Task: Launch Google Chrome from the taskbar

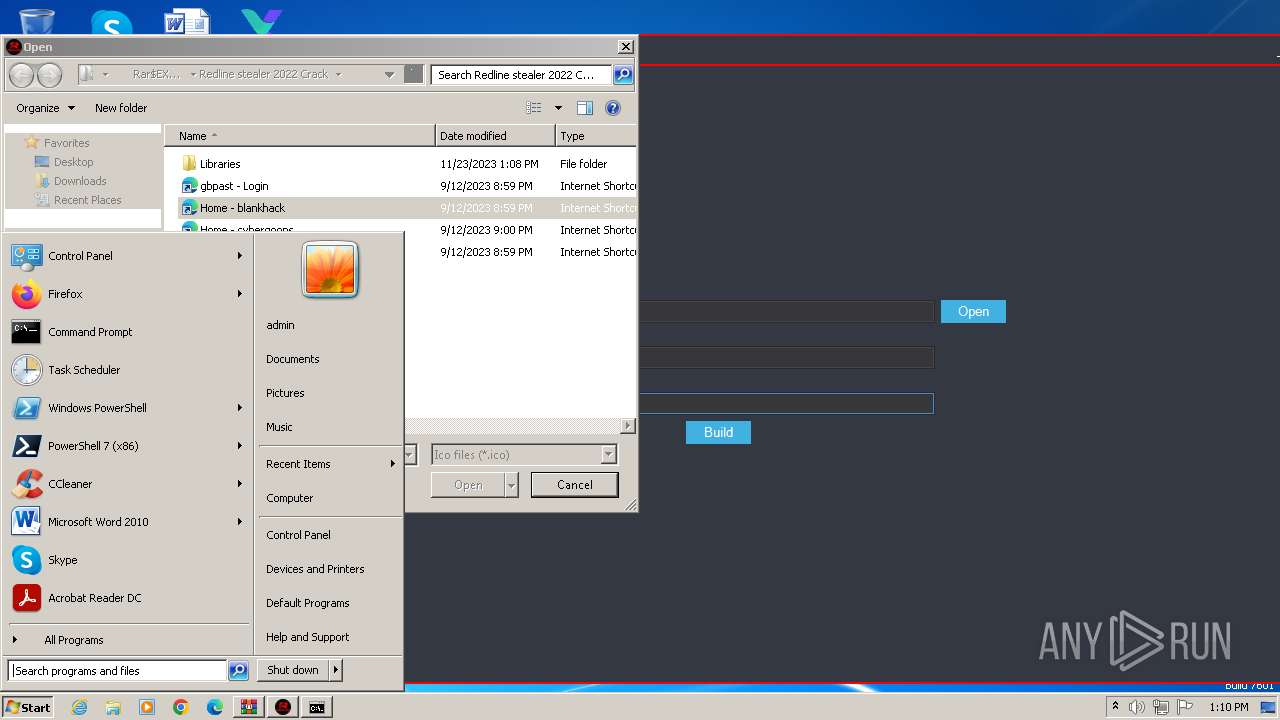Action: (181, 707)
